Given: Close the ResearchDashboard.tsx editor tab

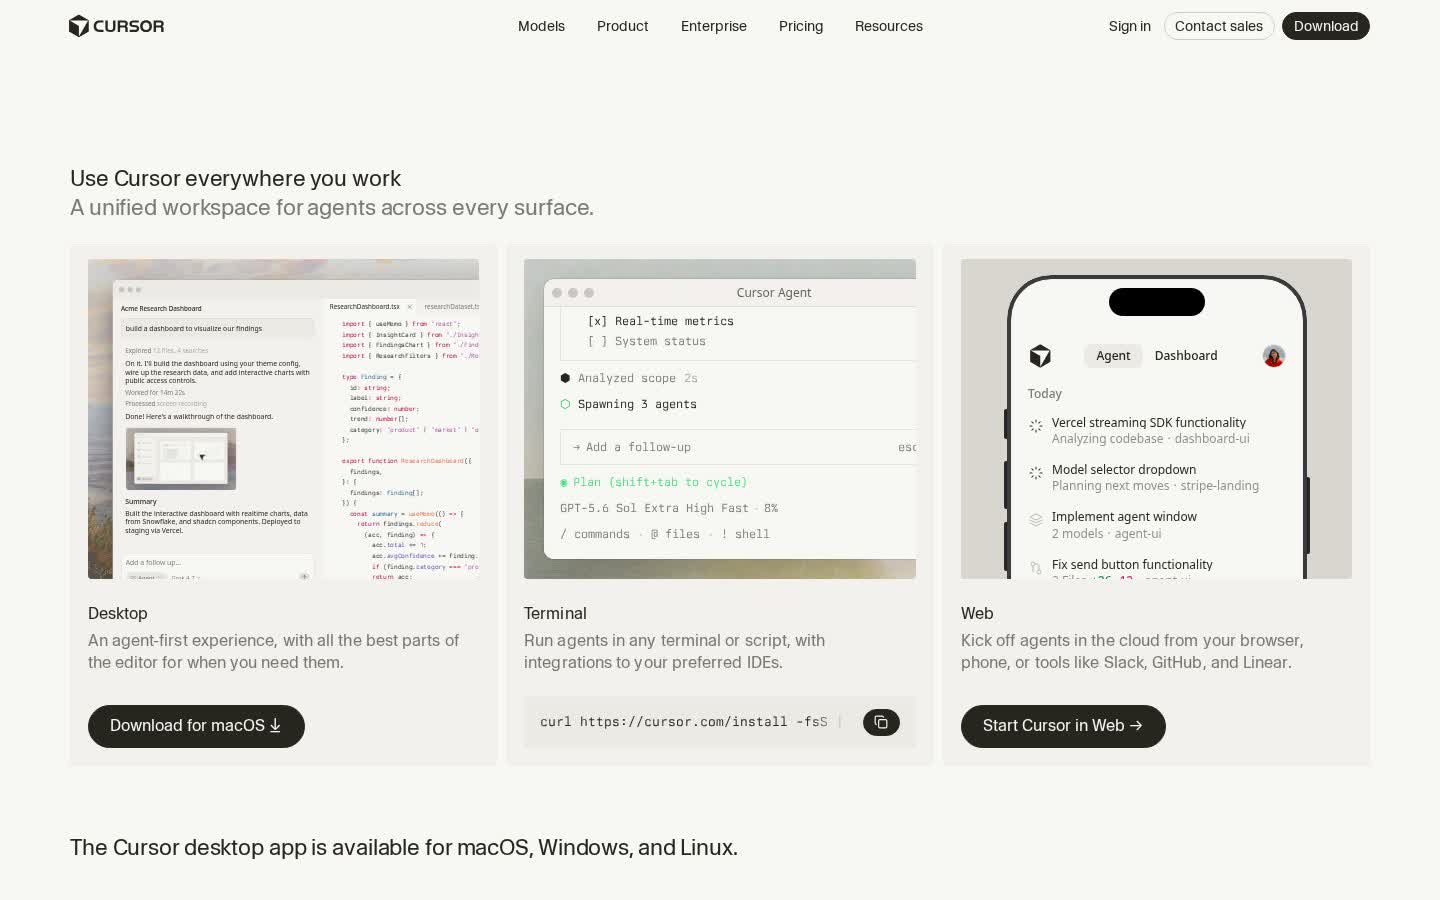Looking at the screenshot, I should [x=410, y=307].
